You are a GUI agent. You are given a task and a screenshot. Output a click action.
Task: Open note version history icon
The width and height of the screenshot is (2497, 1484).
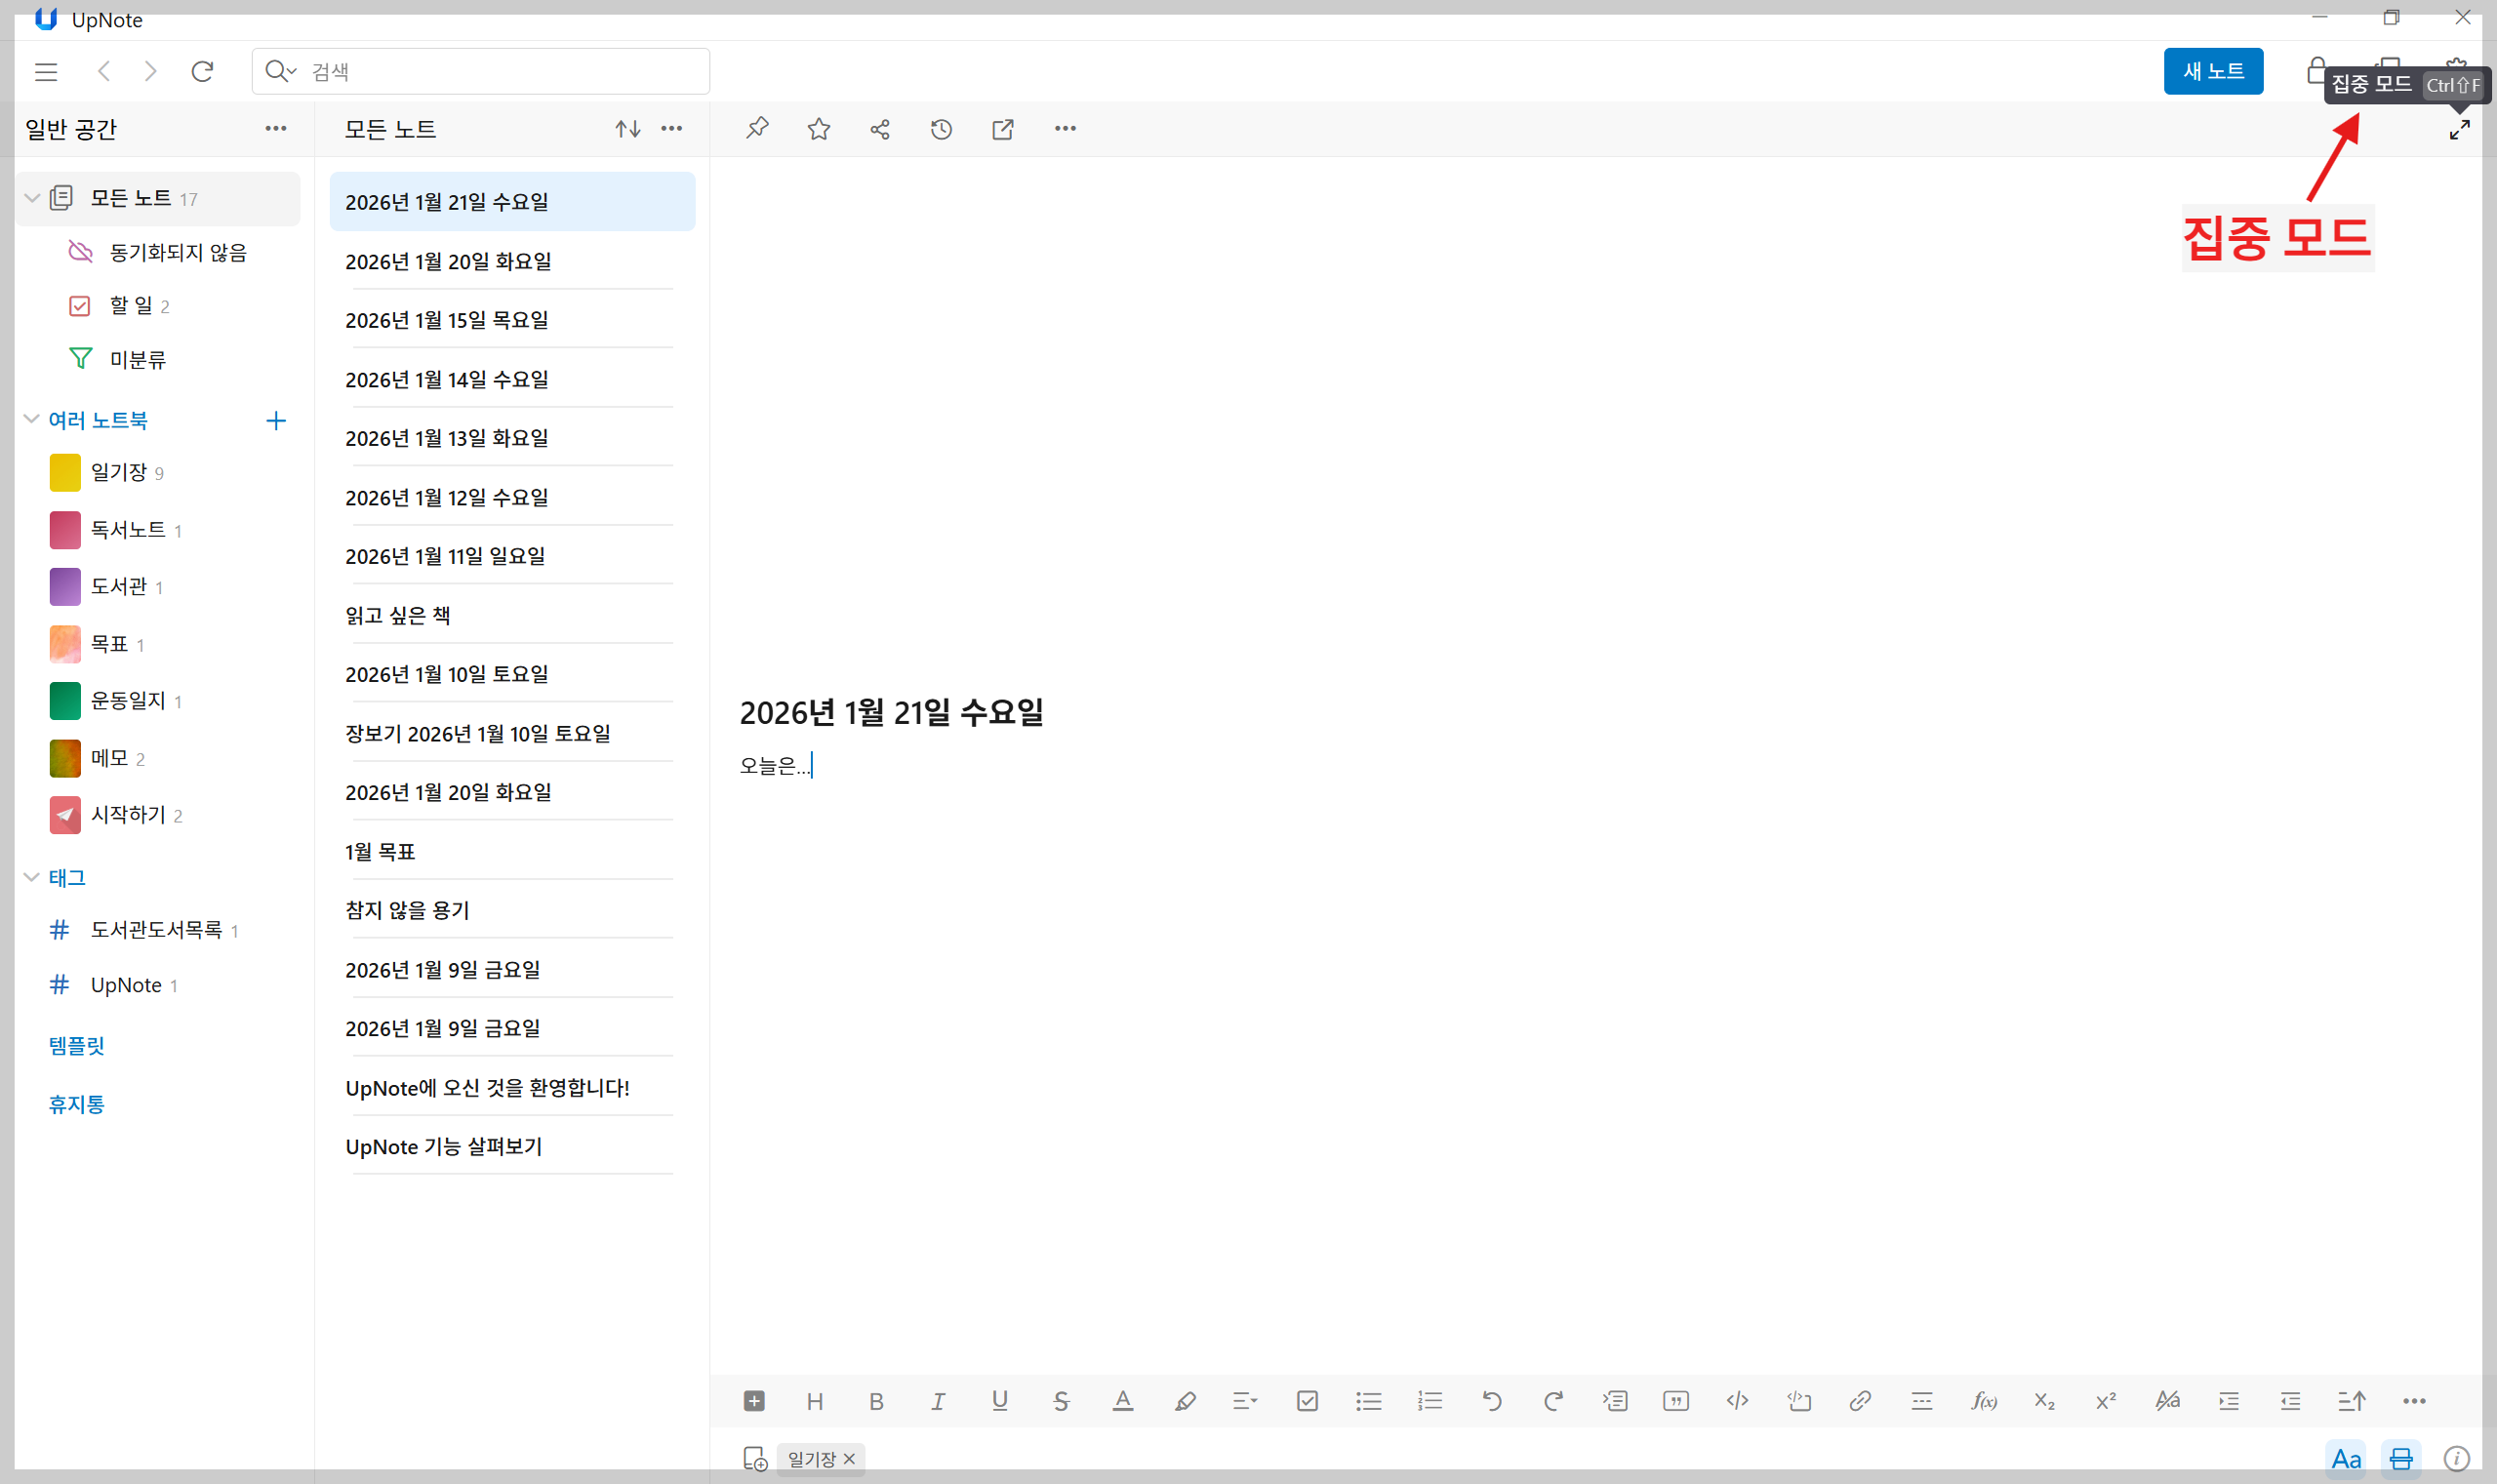[x=941, y=129]
